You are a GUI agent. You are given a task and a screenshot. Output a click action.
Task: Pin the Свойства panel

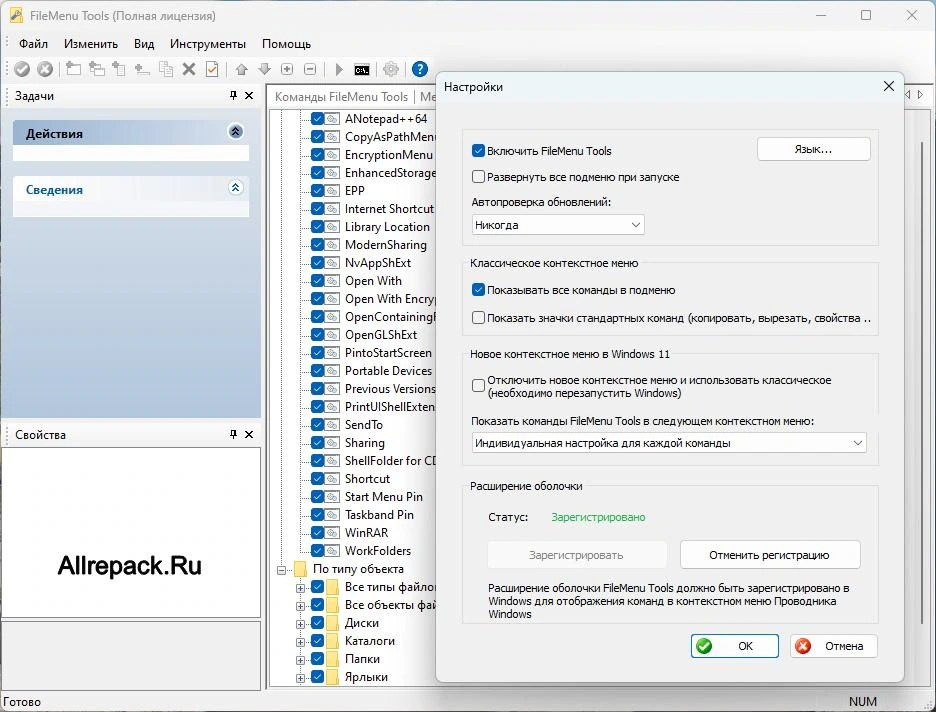233,434
